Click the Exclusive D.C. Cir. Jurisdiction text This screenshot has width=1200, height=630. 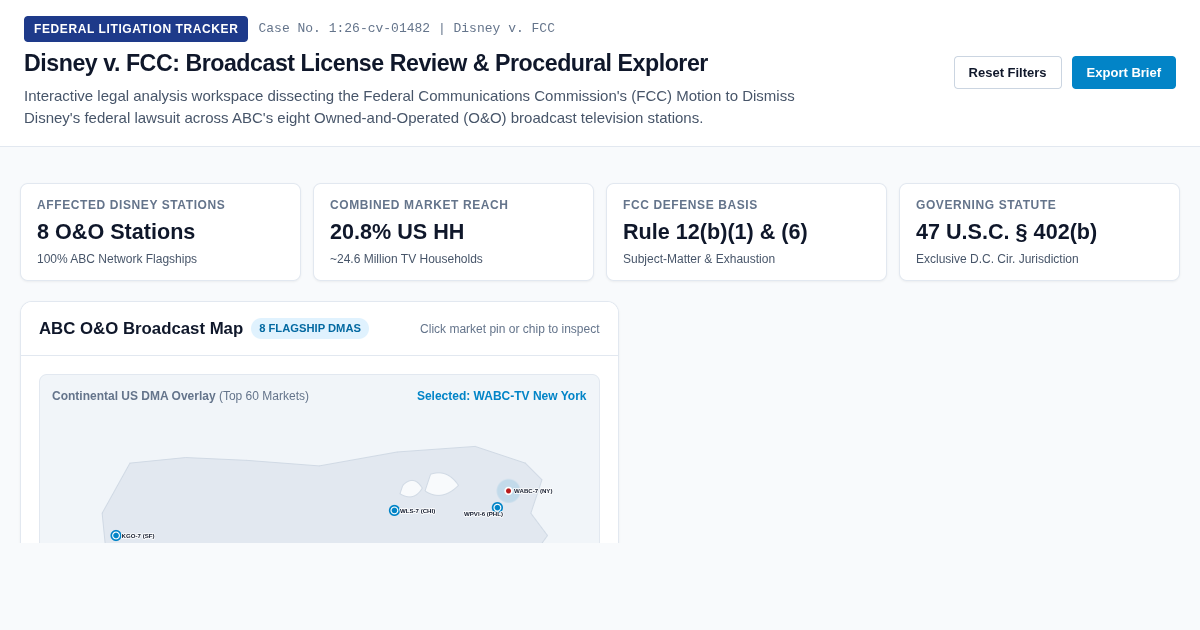997,259
